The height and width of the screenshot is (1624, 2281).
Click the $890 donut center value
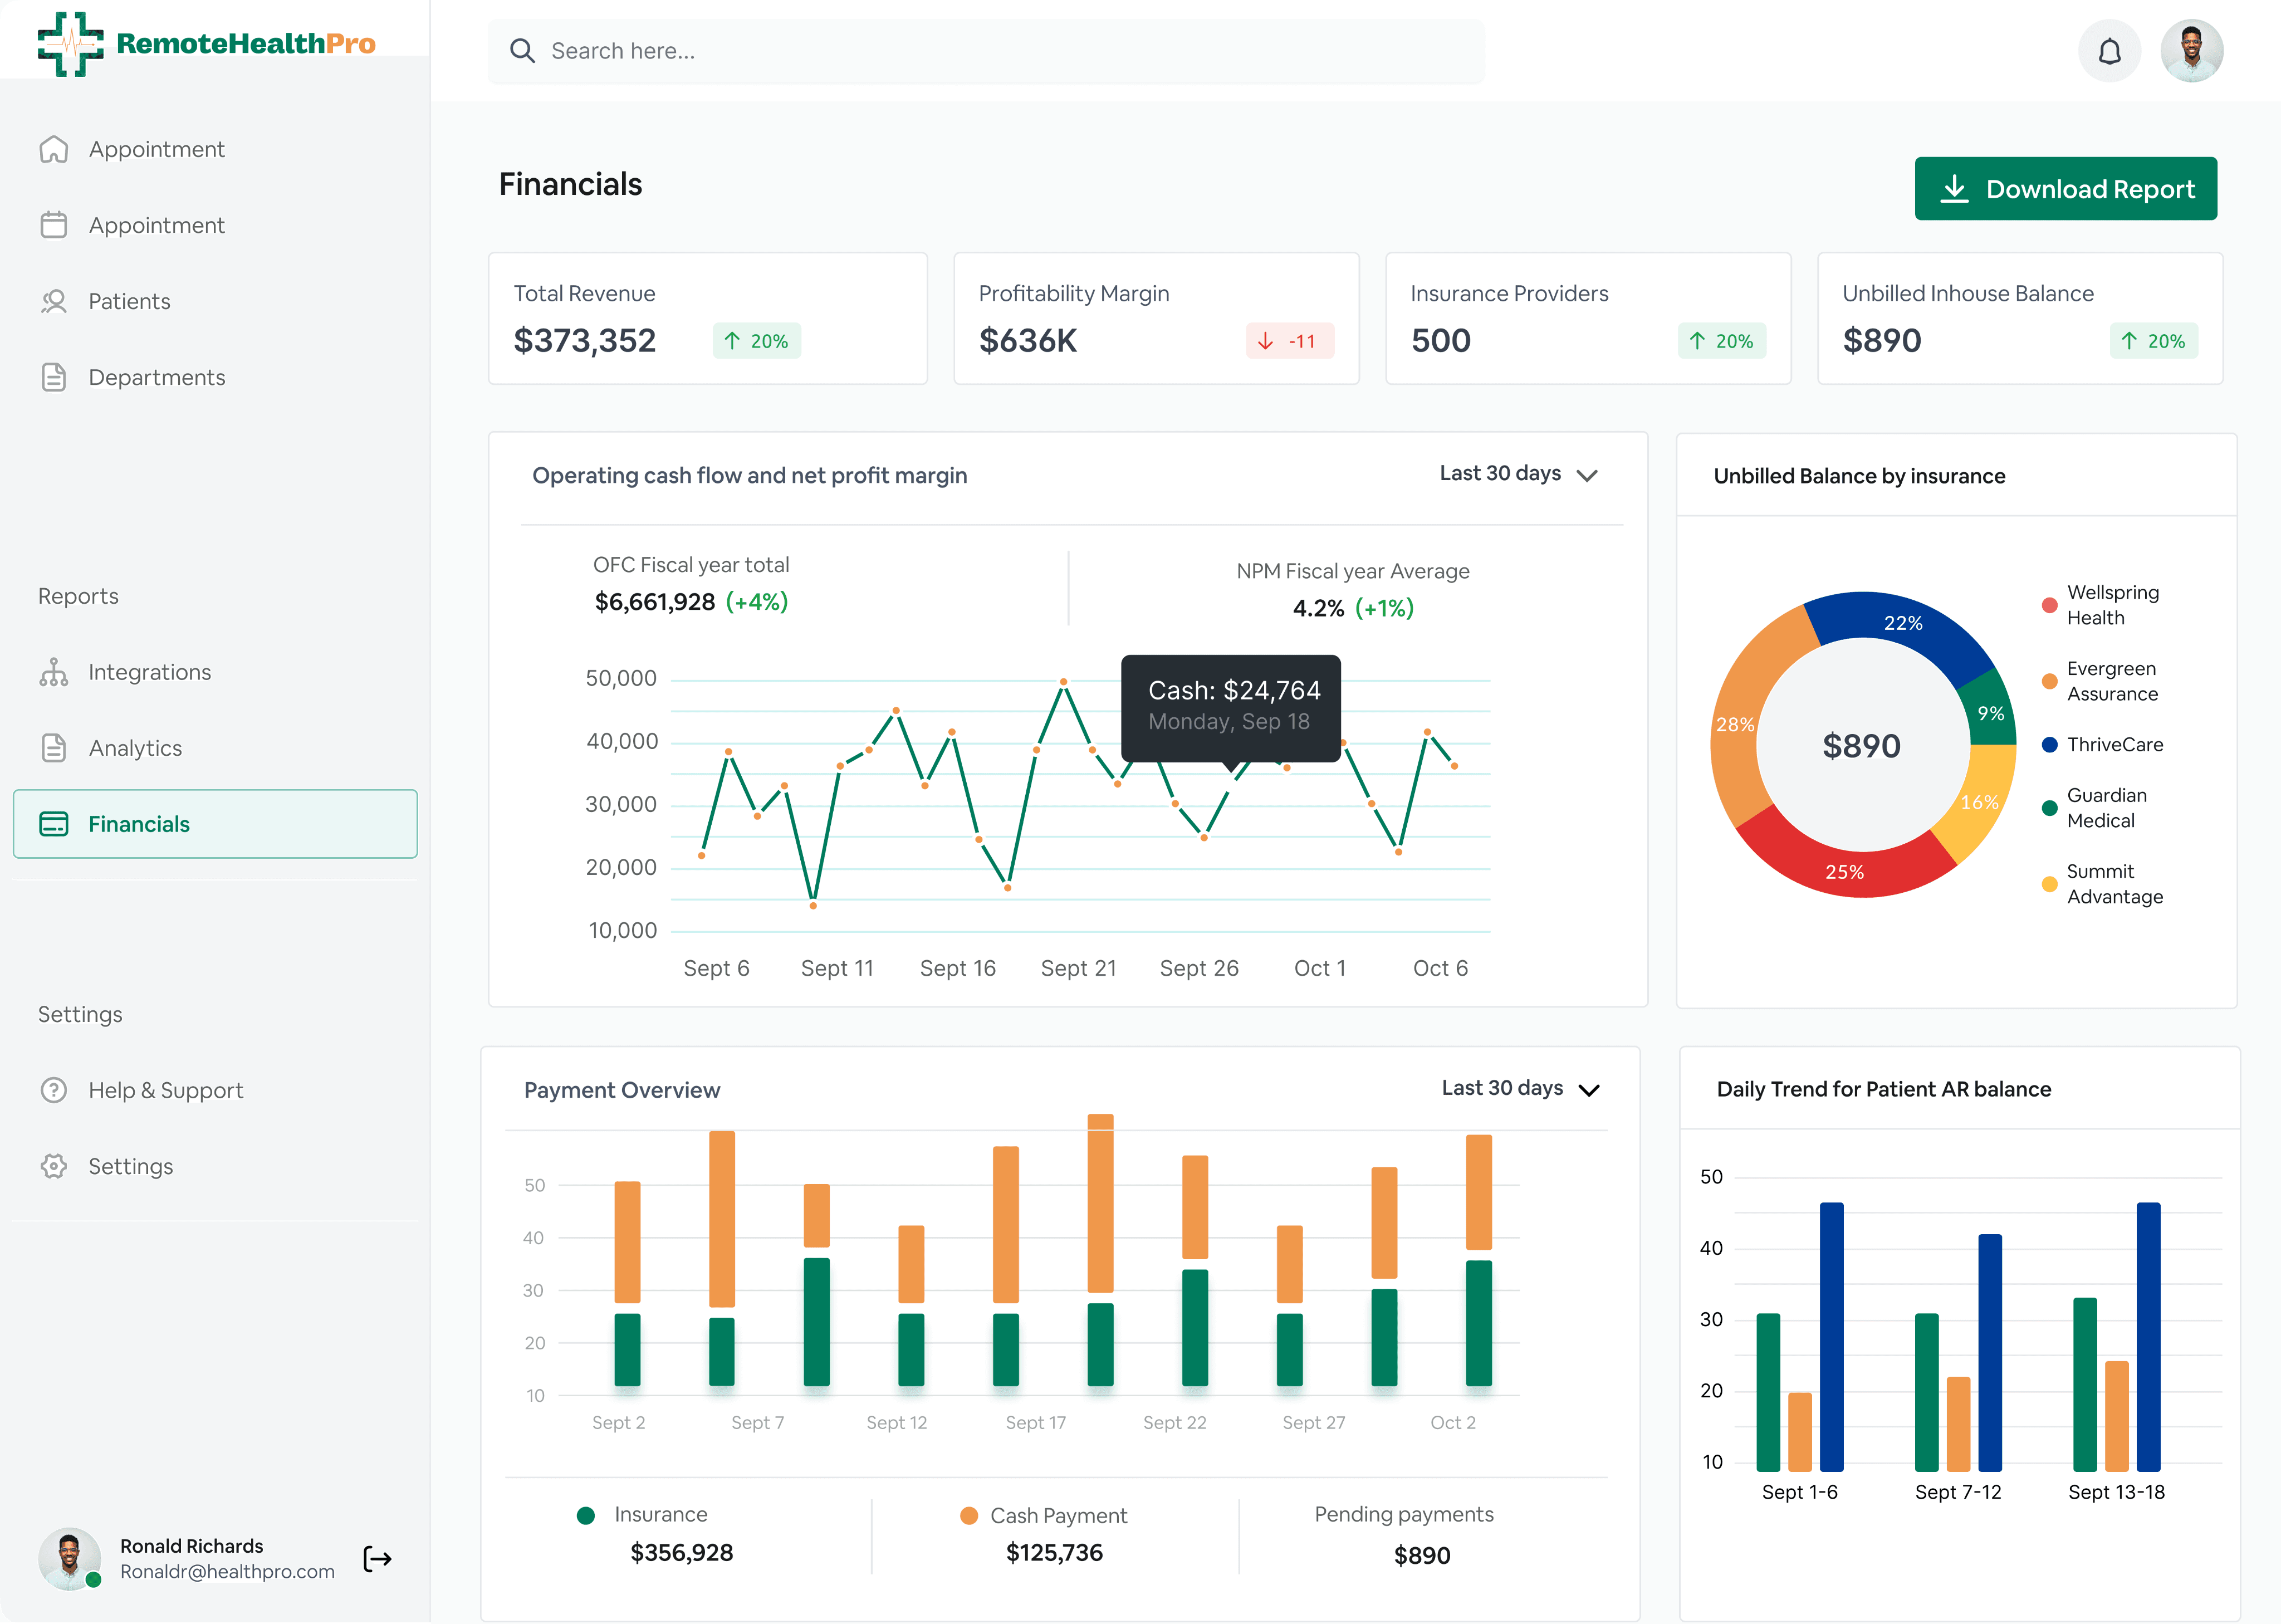(1861, 746)
